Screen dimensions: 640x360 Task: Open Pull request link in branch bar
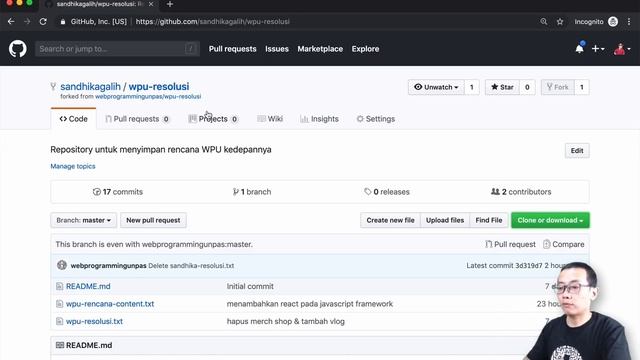(510, 244)
